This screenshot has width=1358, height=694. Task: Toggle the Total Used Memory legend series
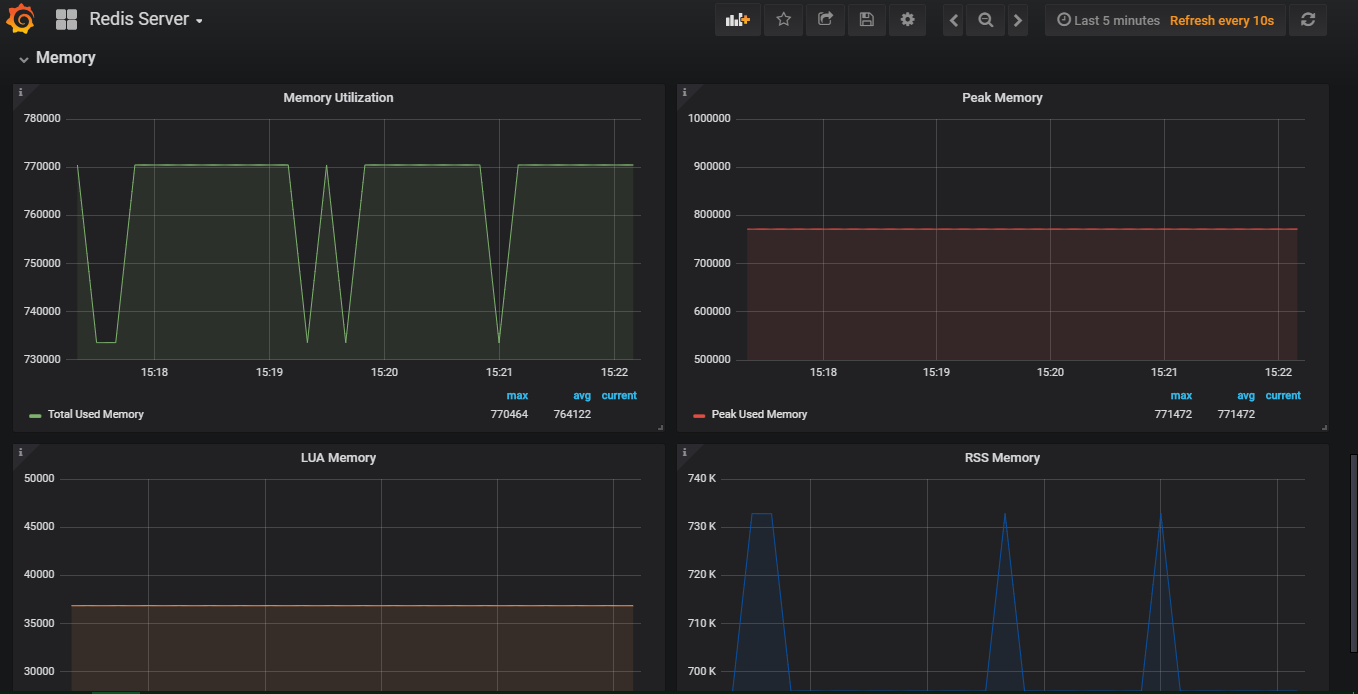[96, 414]
